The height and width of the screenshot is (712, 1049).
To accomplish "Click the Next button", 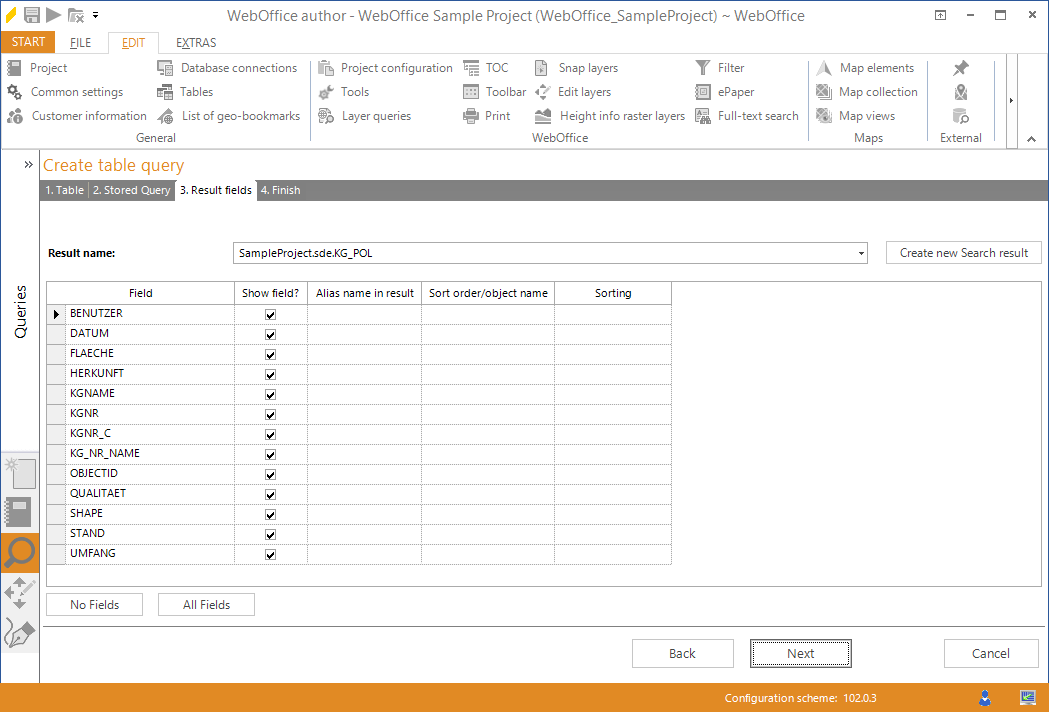I will (x=800, y=653).
